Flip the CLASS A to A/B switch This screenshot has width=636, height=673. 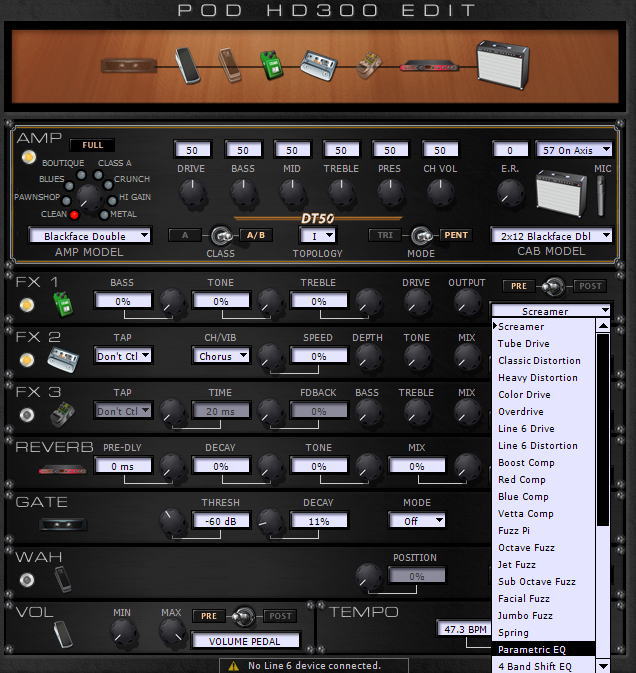tap(221, 236)
